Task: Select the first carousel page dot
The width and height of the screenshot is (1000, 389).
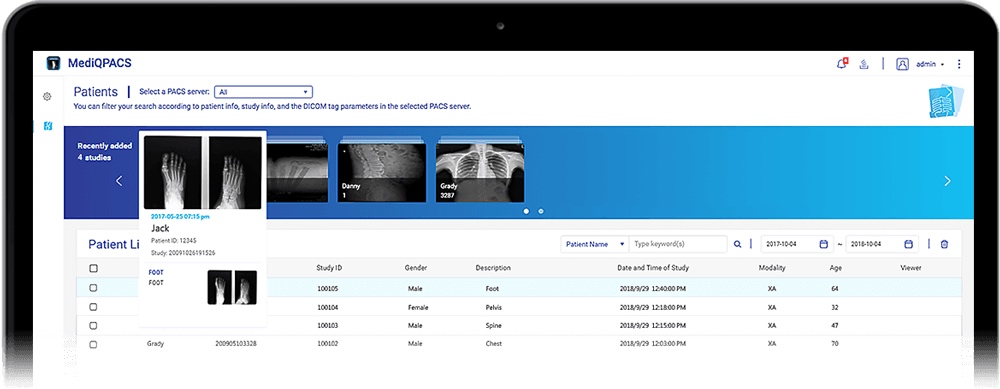Action: (526, 211)
